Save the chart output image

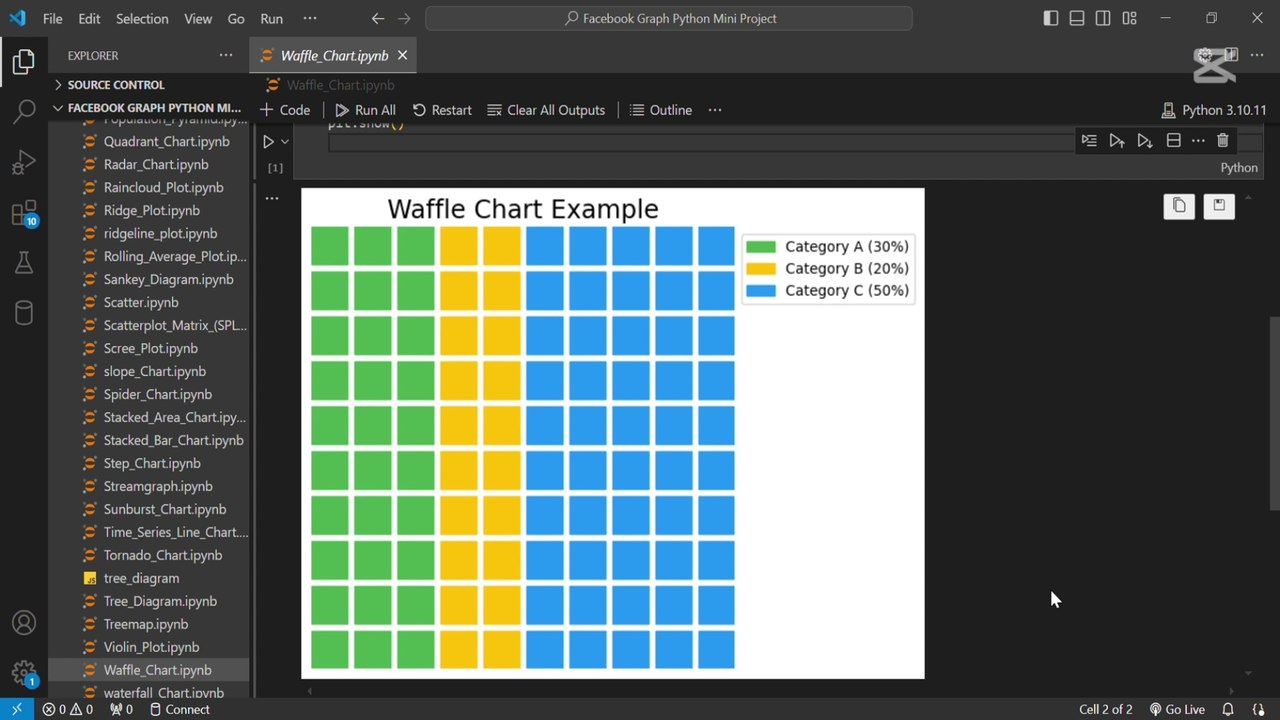click(1219, 206)
